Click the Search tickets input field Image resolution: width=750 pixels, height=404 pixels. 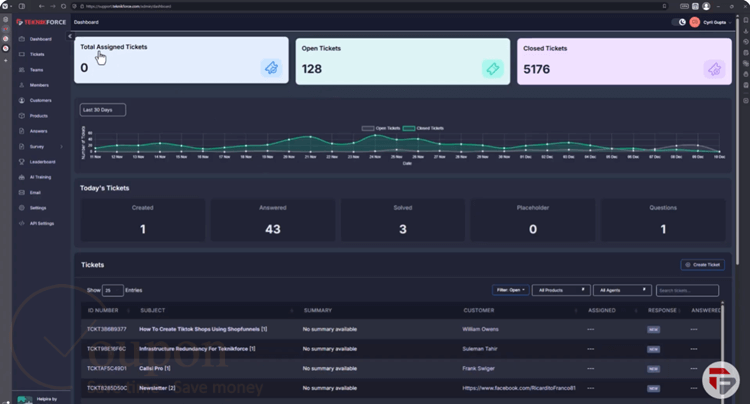point(687,290)
